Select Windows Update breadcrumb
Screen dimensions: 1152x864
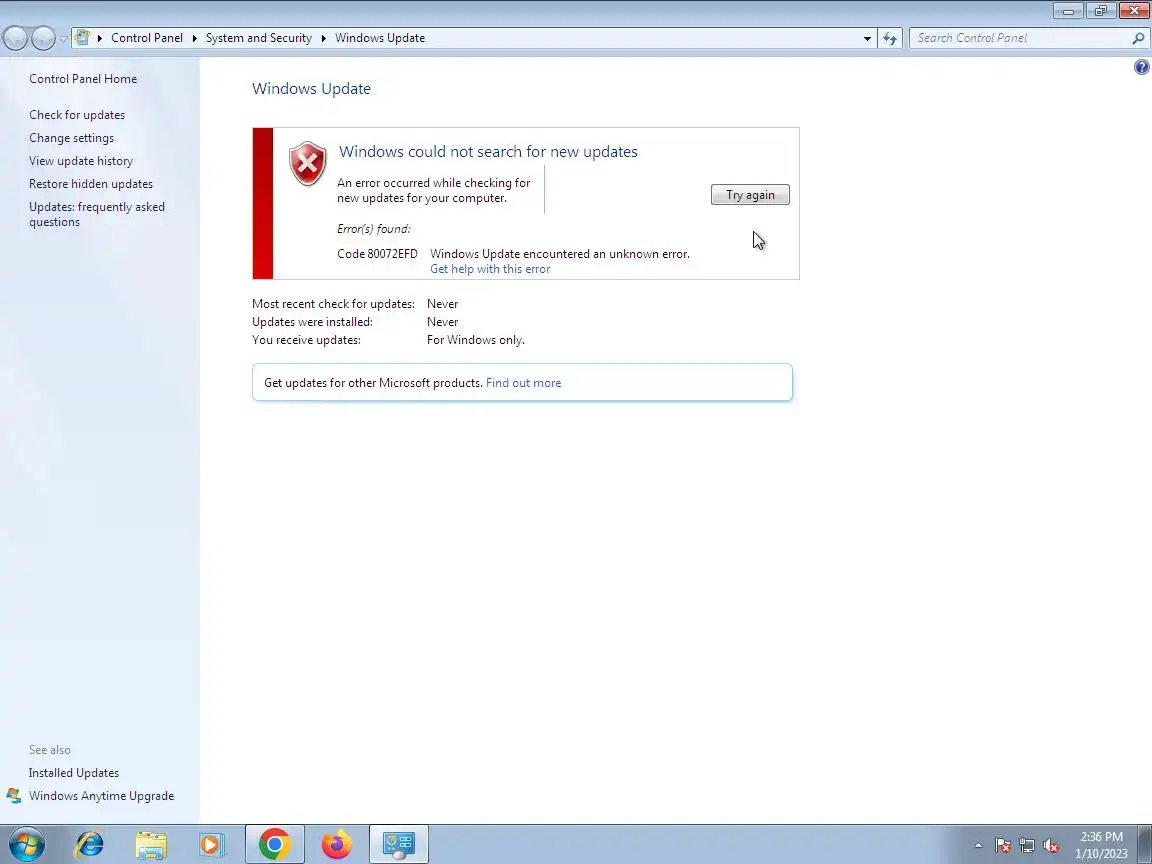pos(380,38)
